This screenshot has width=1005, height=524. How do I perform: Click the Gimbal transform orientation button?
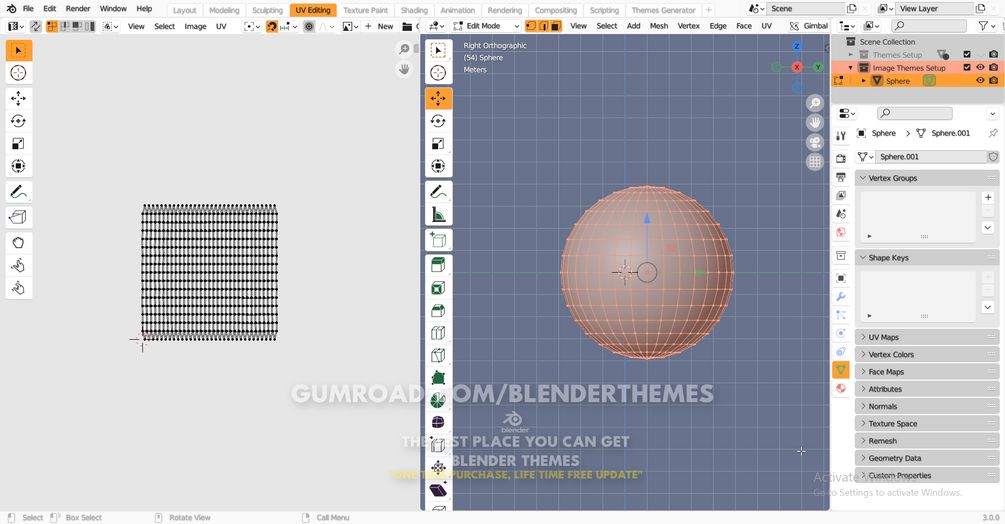pos(809,26)
